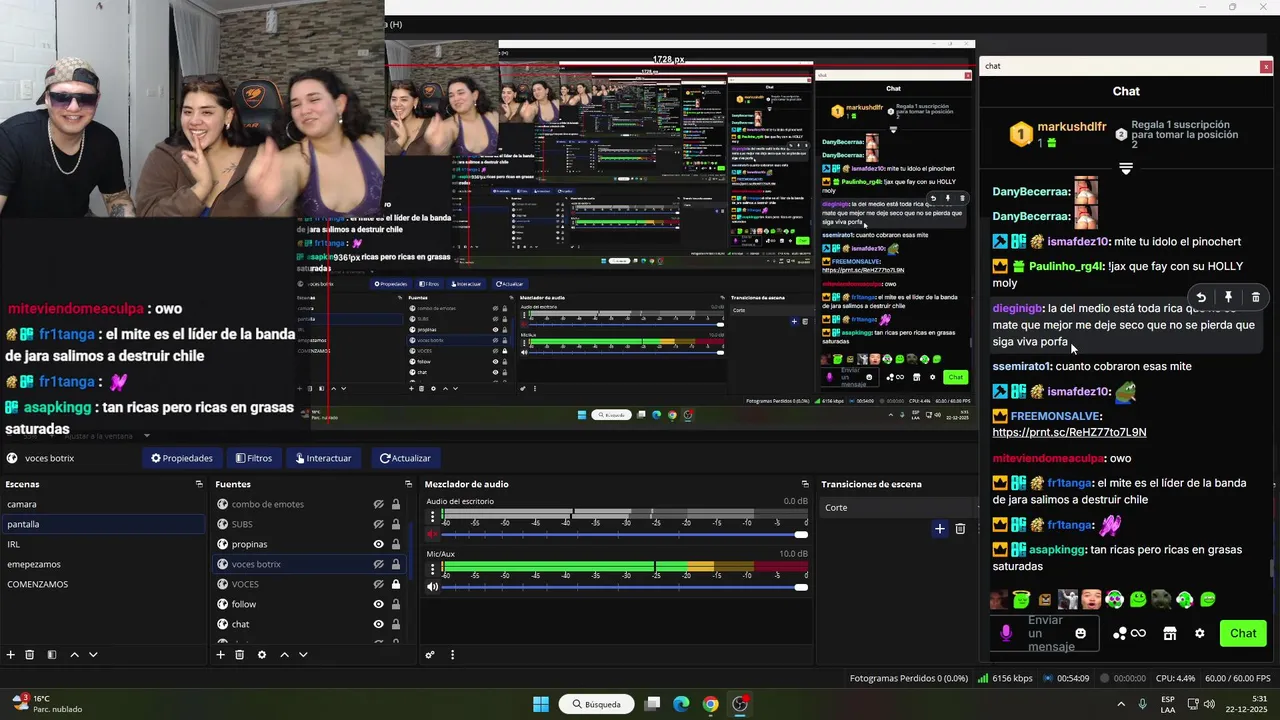Image resolution: width=1280 pixels, height=720 pixels.
Task: Click the Propiedades button
Action: (x=182, y=458)
